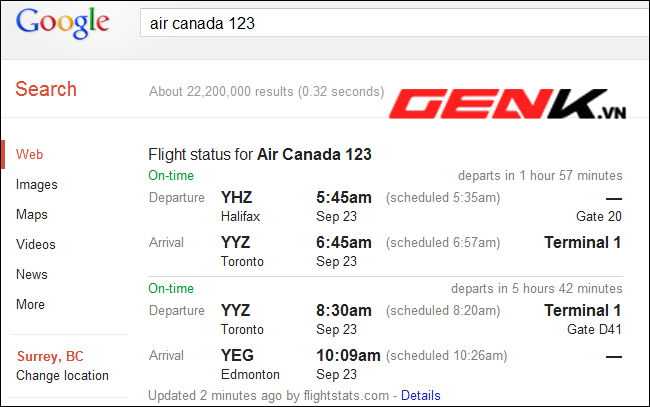The width and height of the screenshot is (650, 407).
Task: Click the 10:09am arrival time
Action: (x=348, y=355)
